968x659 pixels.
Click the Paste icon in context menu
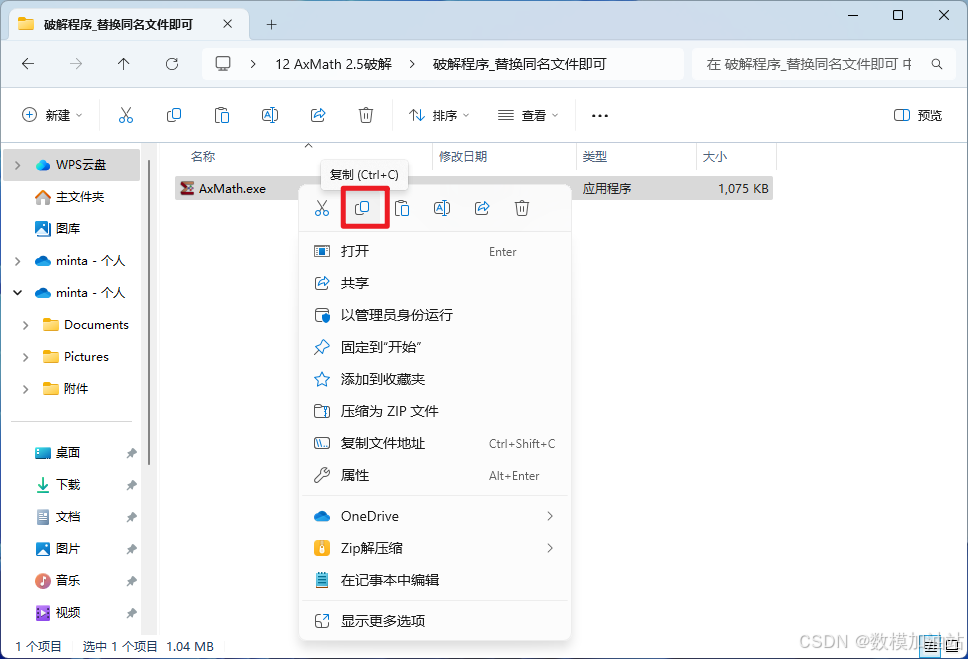point(402,208)
